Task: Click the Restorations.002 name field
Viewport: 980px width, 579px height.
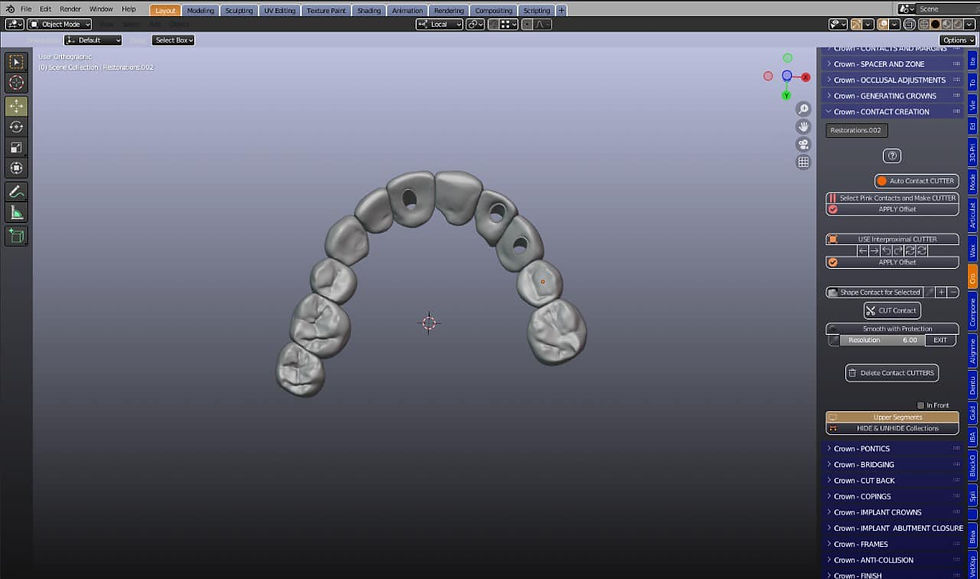Action: [x=856, y=130]
